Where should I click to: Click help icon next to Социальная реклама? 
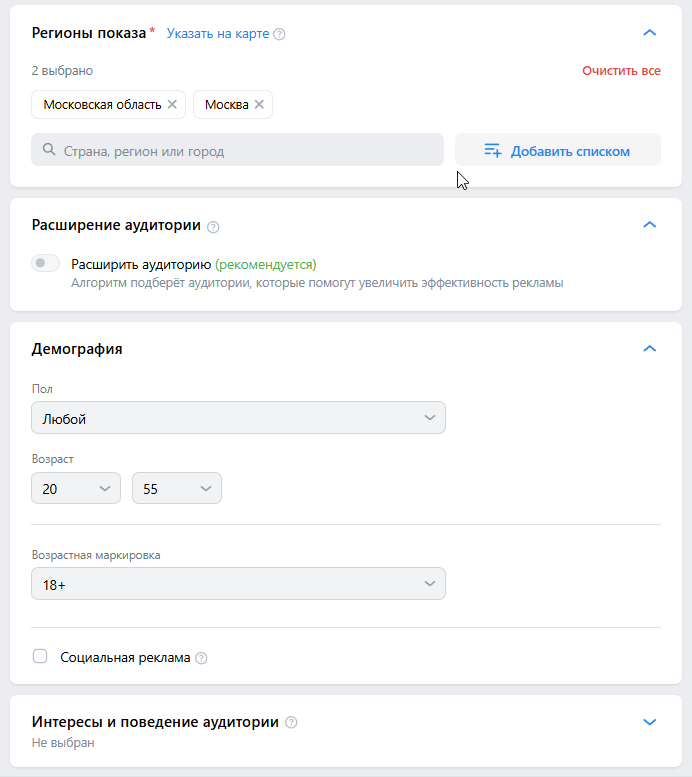click(x=202, y=658)
